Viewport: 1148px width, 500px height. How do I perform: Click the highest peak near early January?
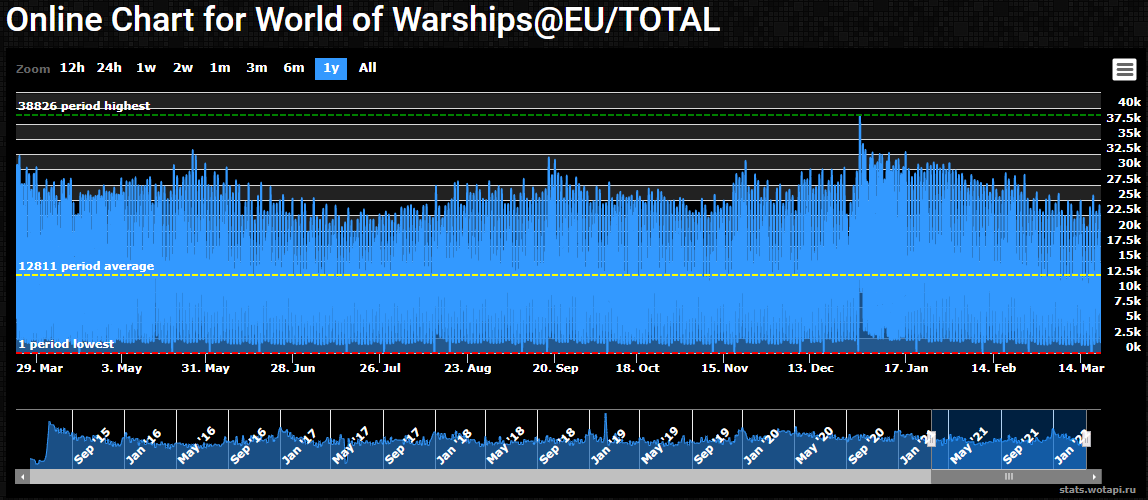point(860,118)
